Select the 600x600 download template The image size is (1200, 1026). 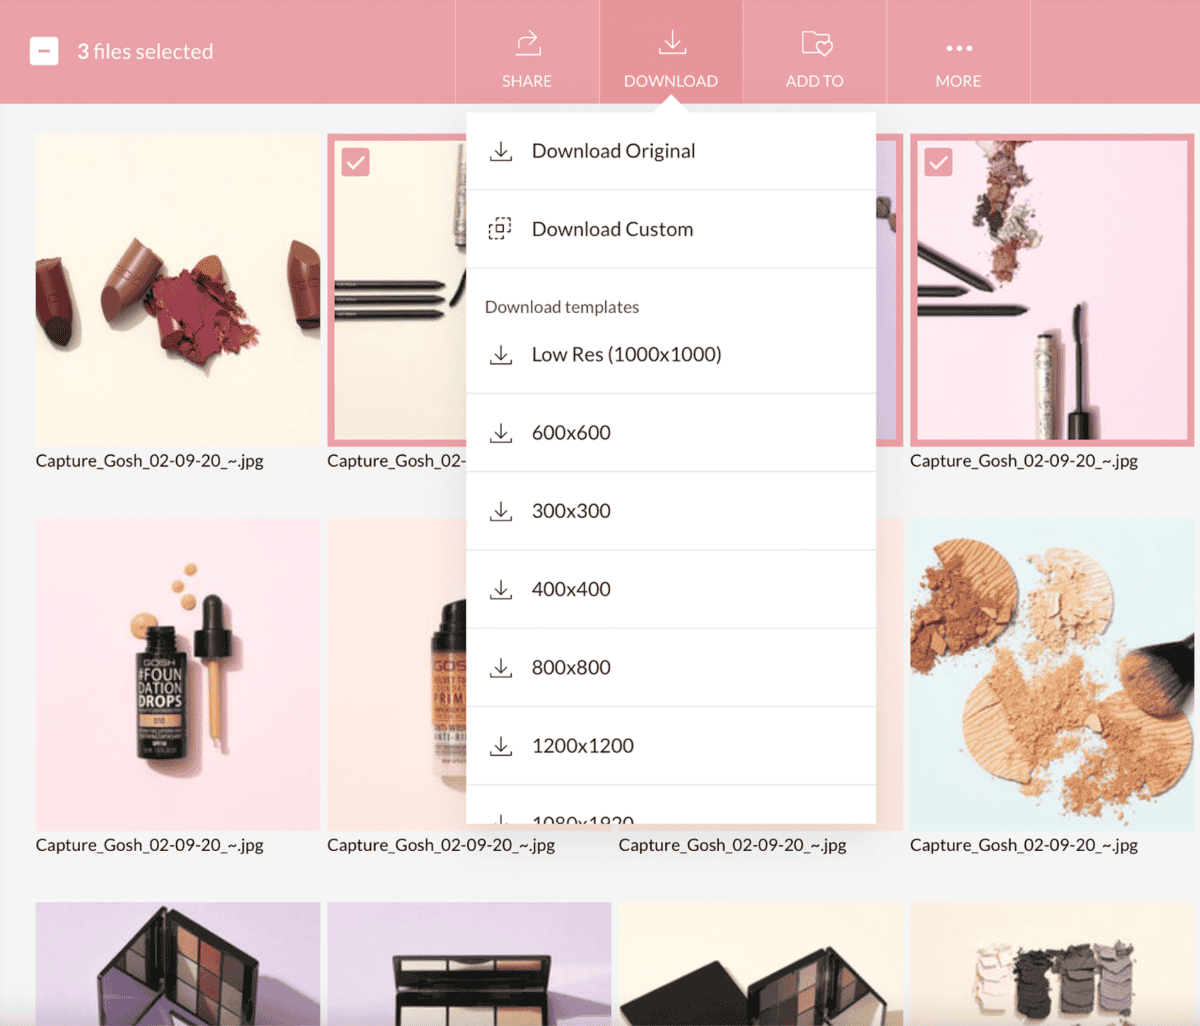671,433
